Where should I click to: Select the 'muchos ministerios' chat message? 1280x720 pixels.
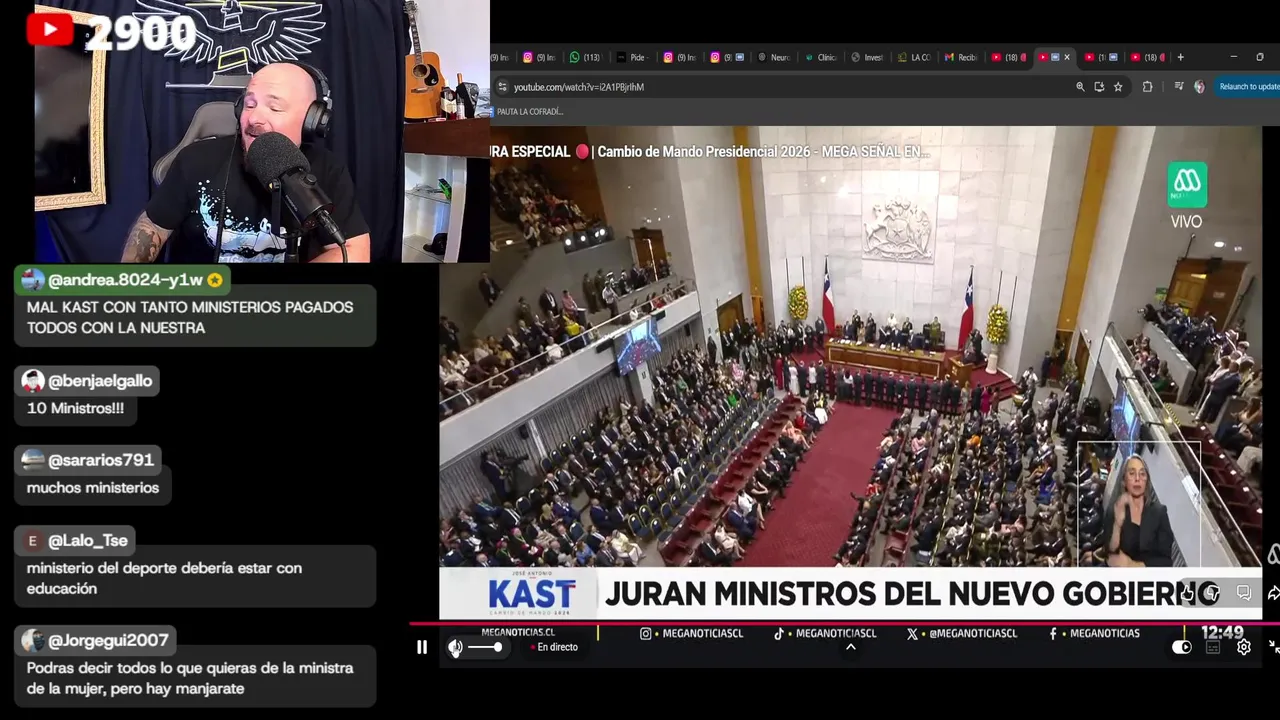tap(93, 488)
